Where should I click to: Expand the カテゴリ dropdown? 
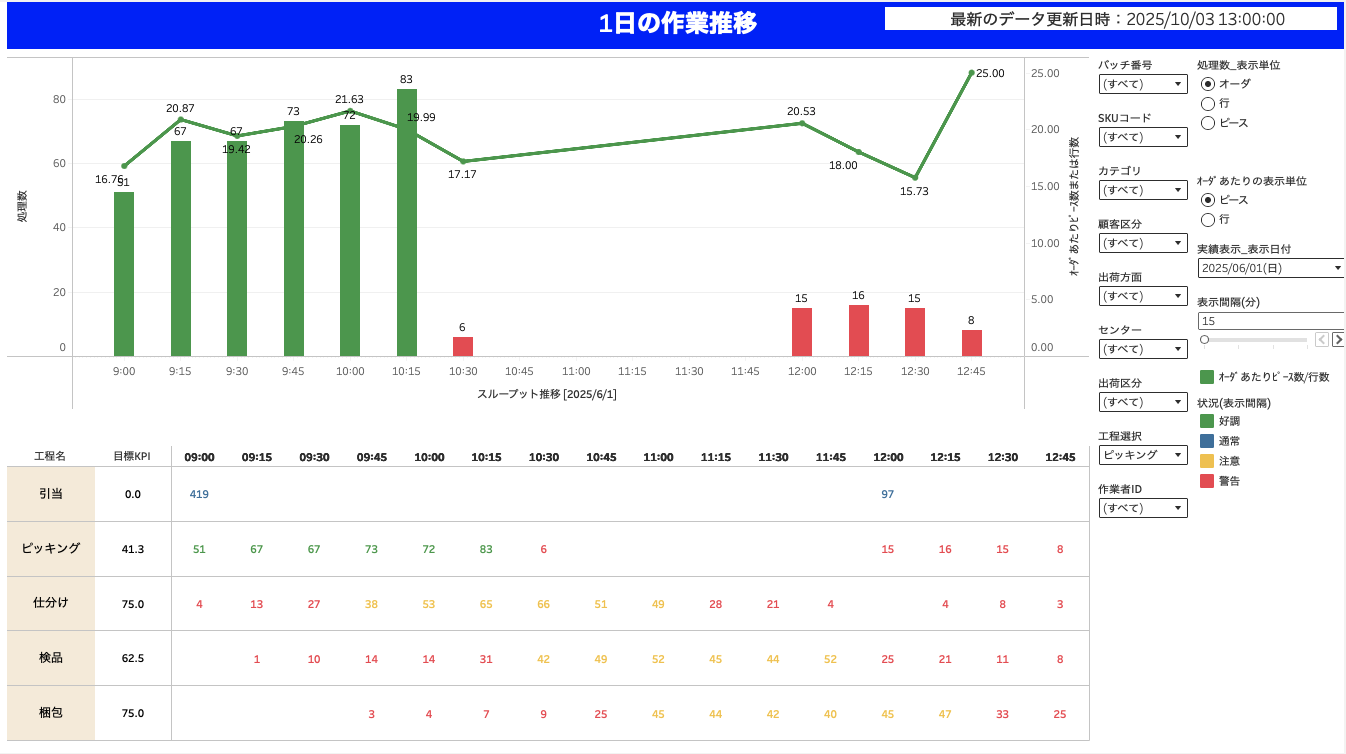click(1143, 190)
